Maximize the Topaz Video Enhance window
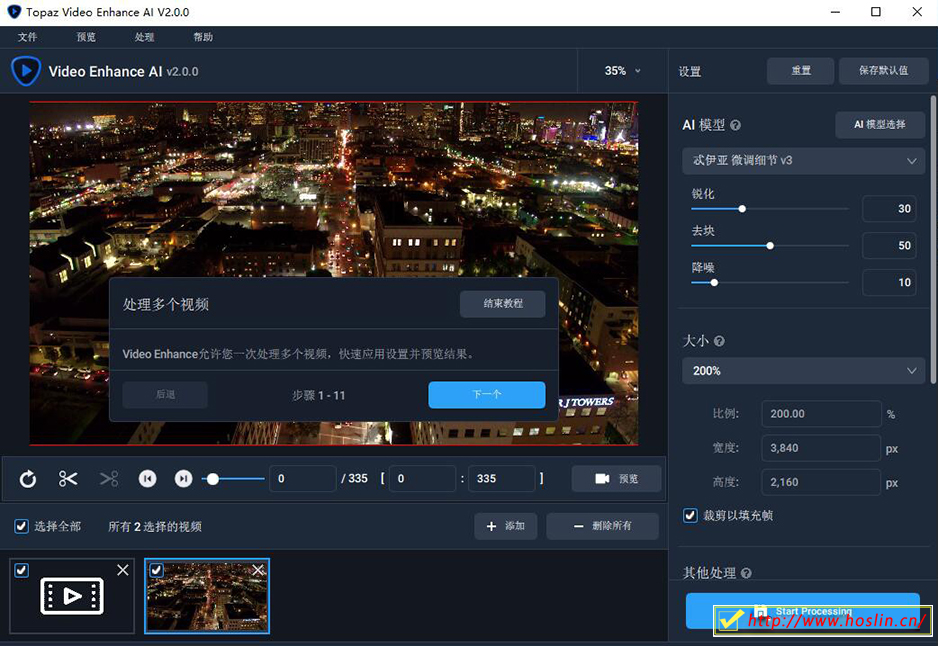Image resolution: width=938 pixels, height=646 pixels. click(876, 12)
